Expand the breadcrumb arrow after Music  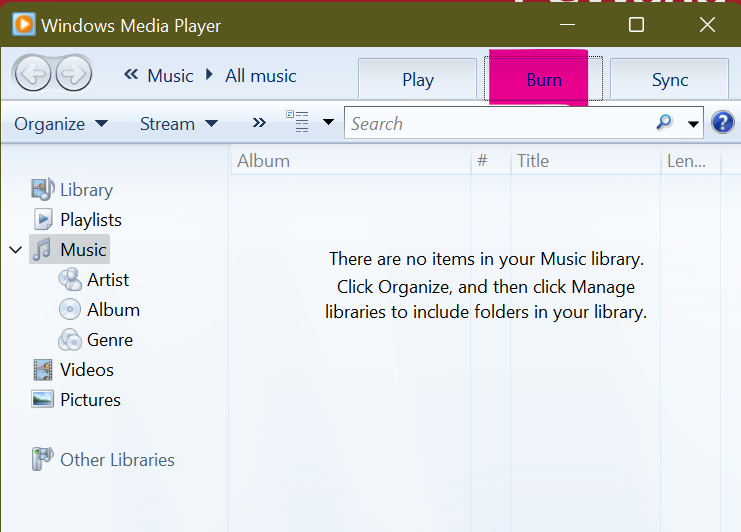pyautogui.click(x=209, y=75)
